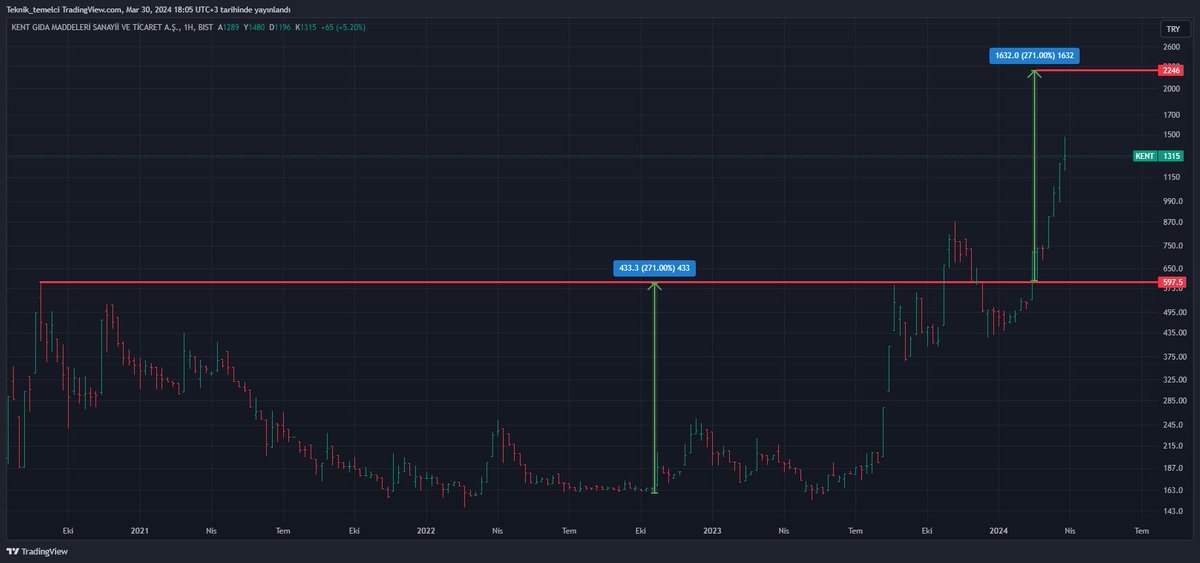
Task: Click the 2024 label on time axis
Action: coord(998,531)
